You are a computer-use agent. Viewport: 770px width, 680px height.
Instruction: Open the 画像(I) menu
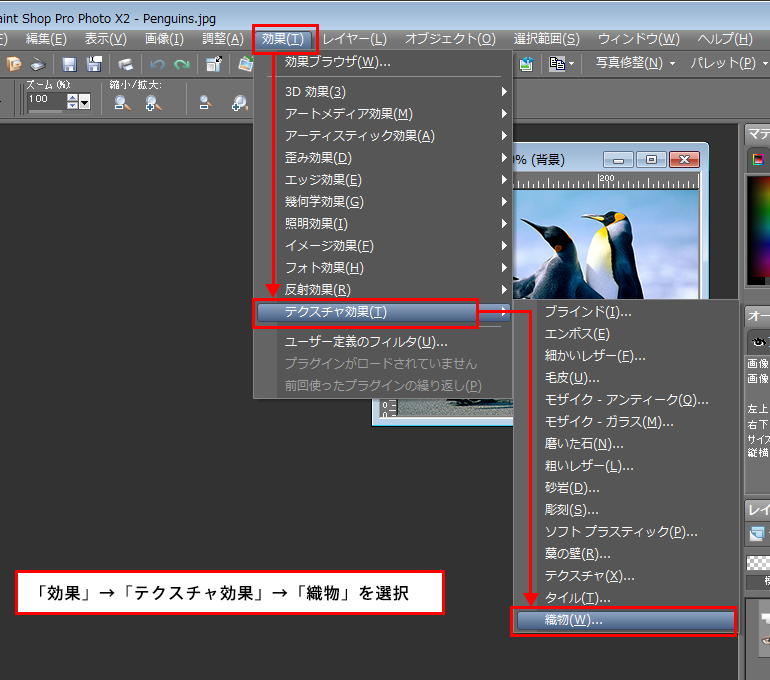(x=164, y=39)
